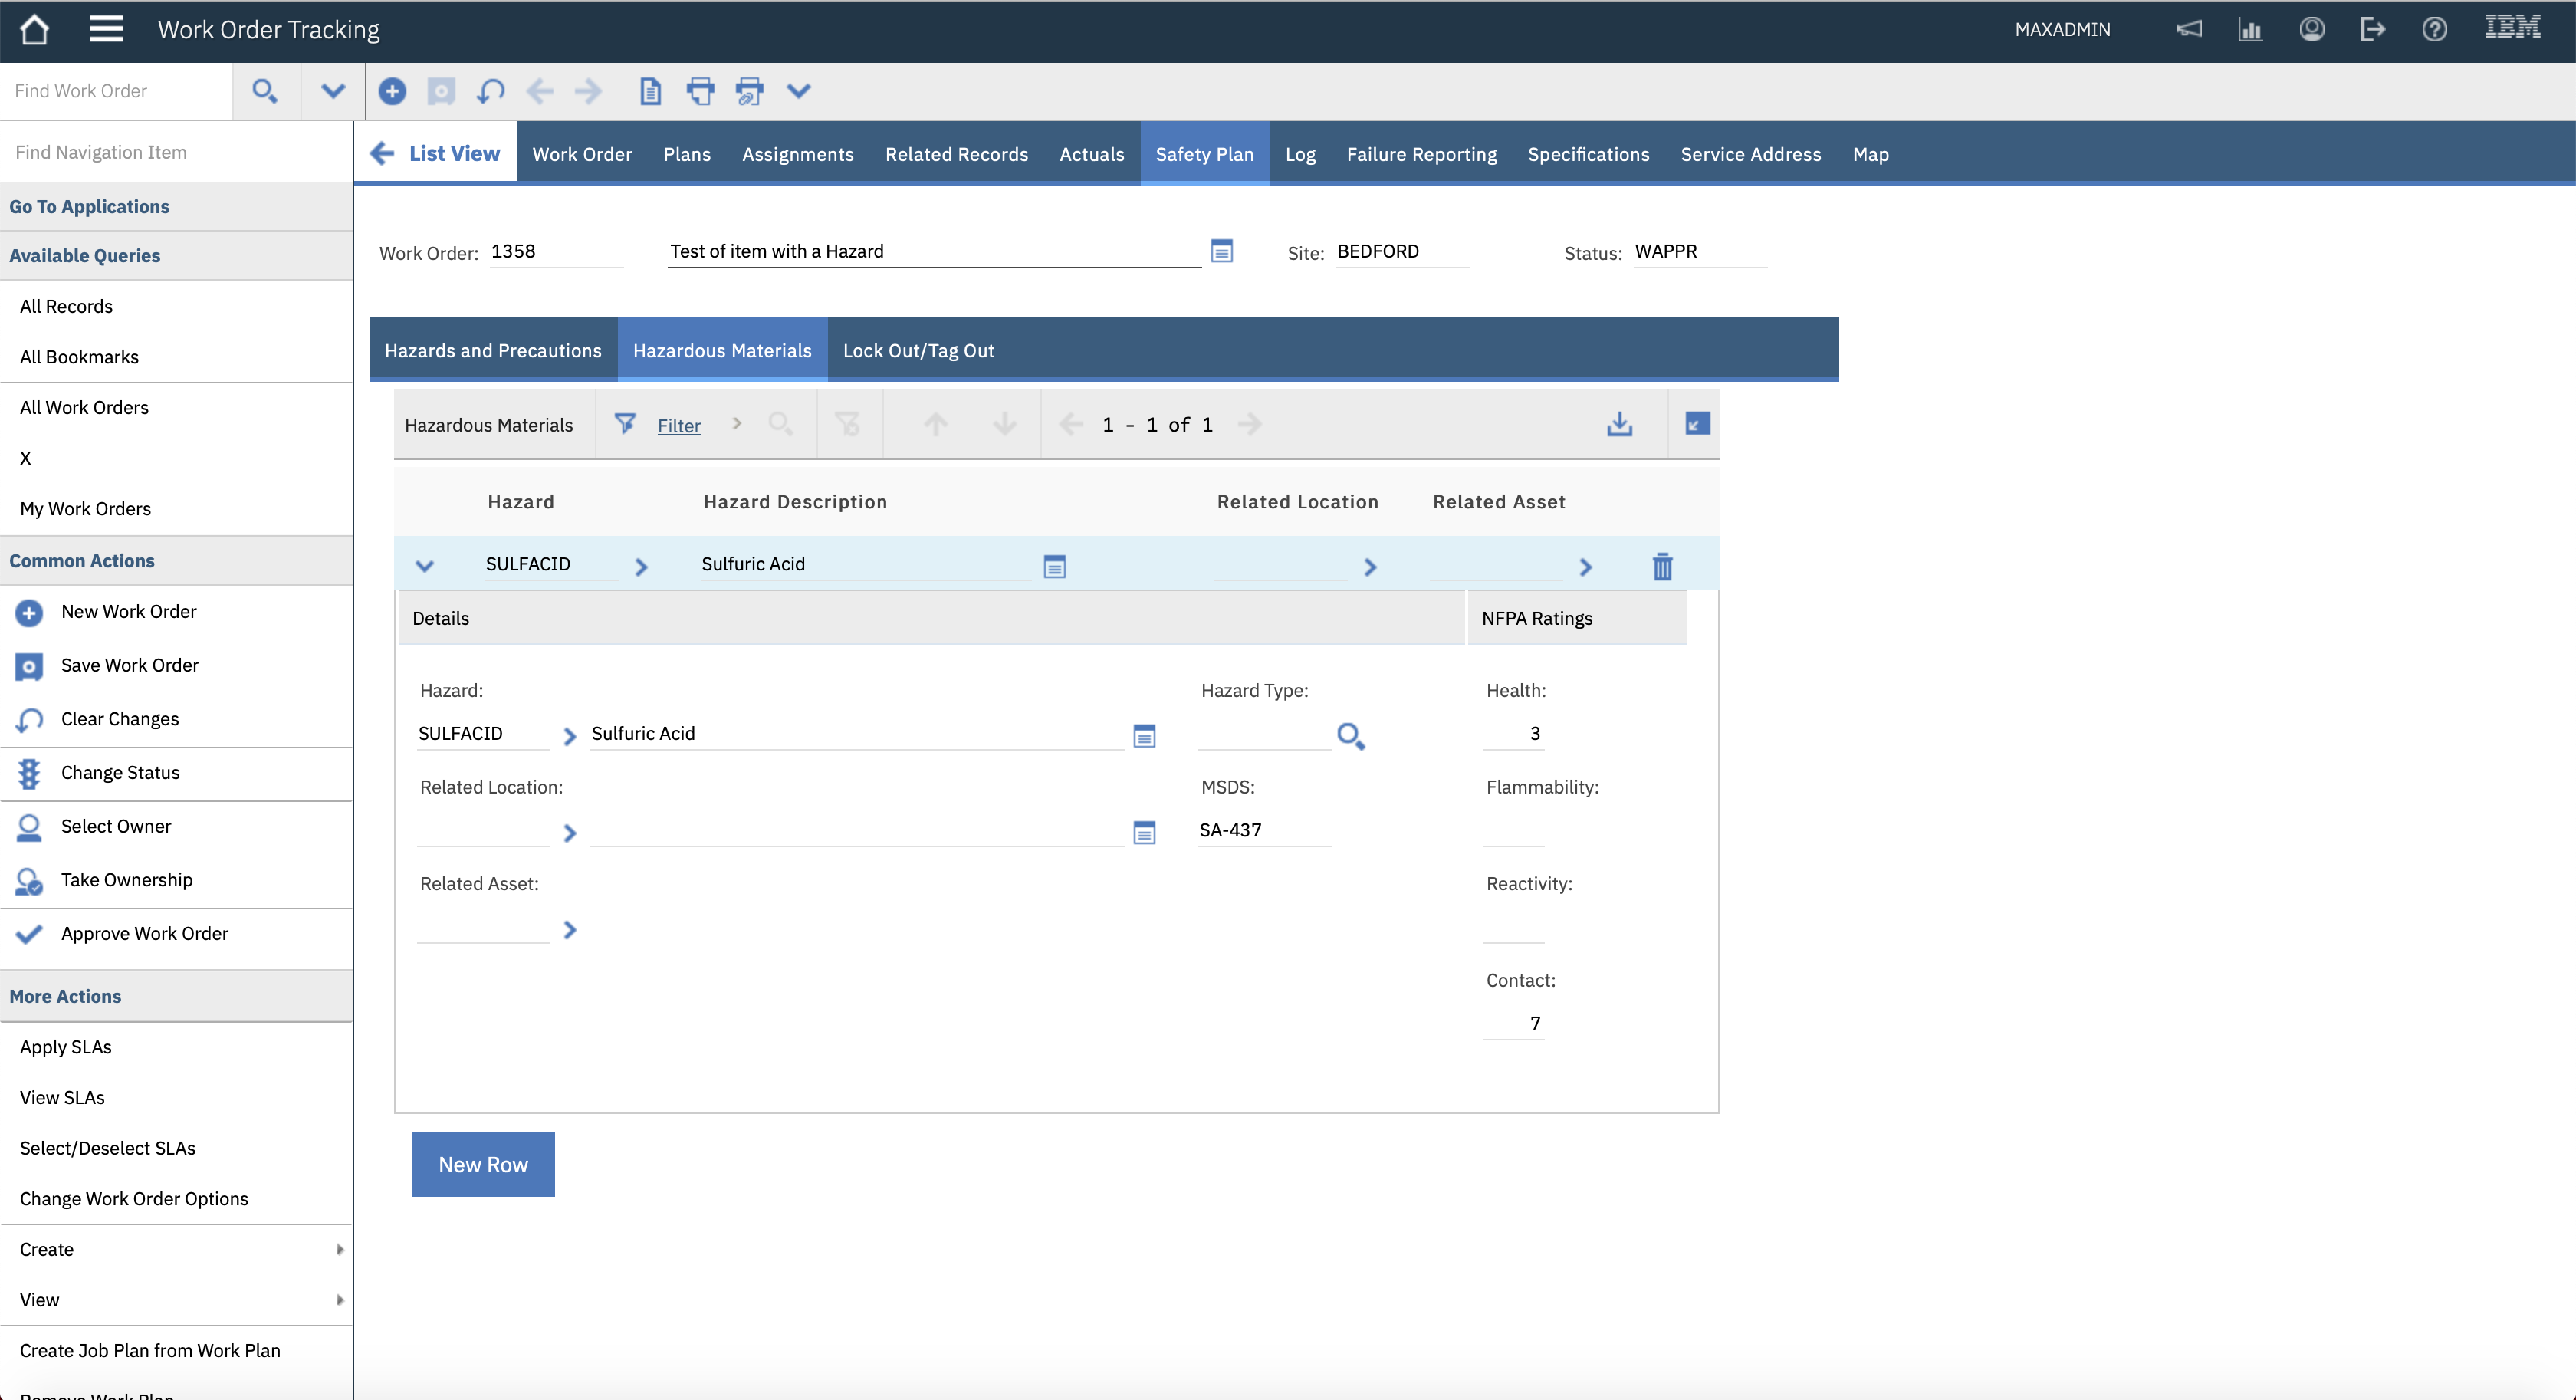2576x1400 pixels.
Task: Download hazardous materials table data
Action: coord(1619,425)
